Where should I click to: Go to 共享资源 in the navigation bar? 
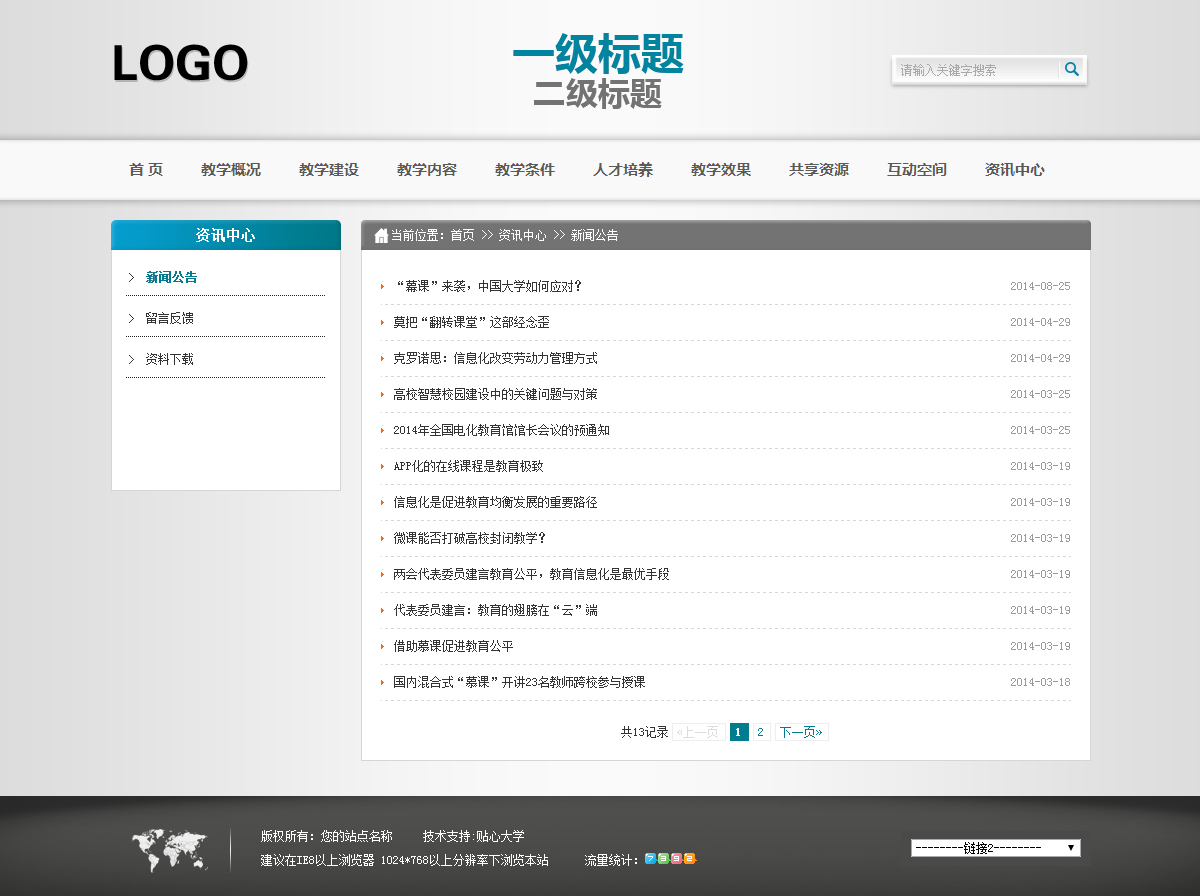(819, 170)
